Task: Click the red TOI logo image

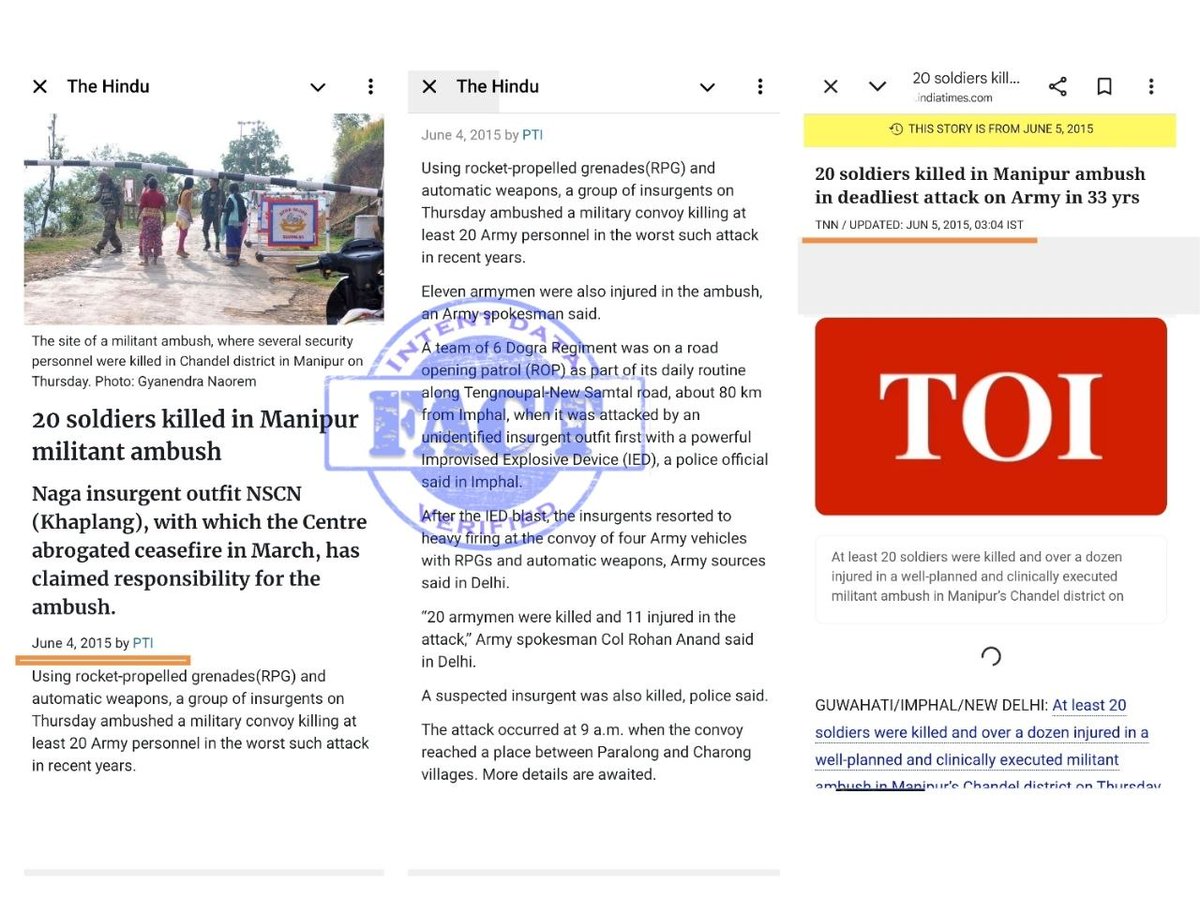Action: pyautogui.click(x=991, y=416)
